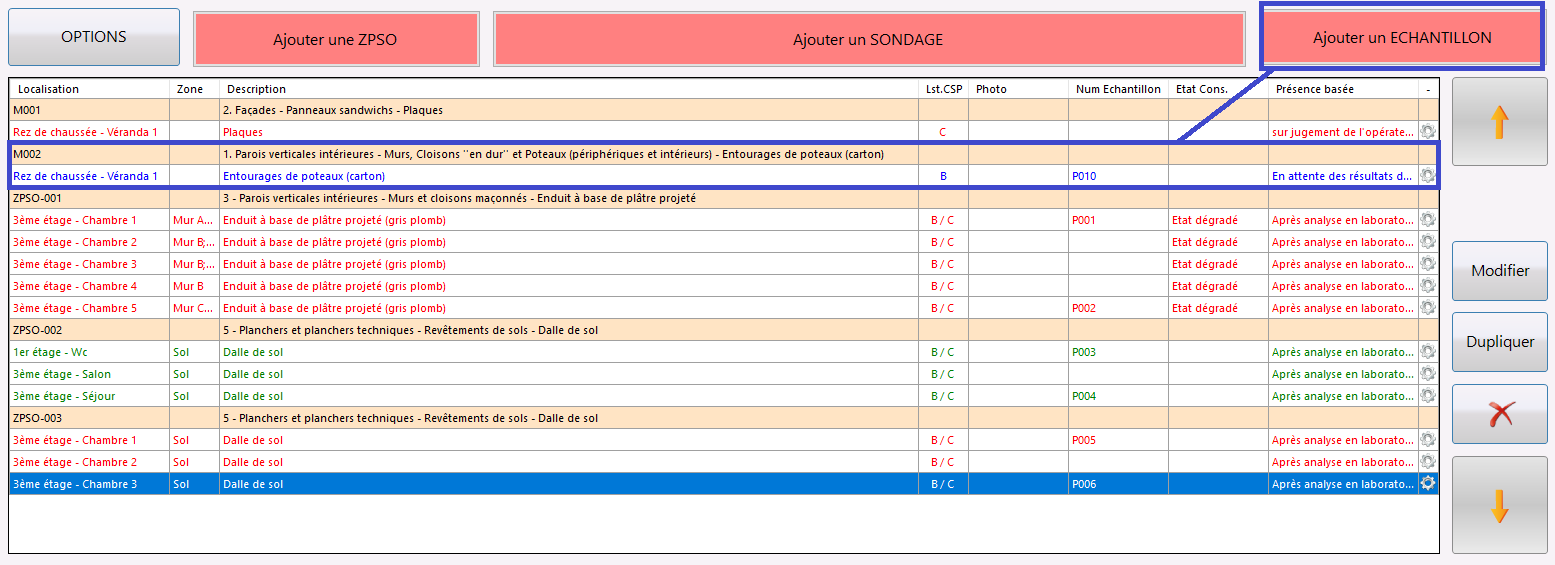Click 'B' Lst.CSP cell in Entourages row
The image size is (1555, 565).
(x=943, y=176)
